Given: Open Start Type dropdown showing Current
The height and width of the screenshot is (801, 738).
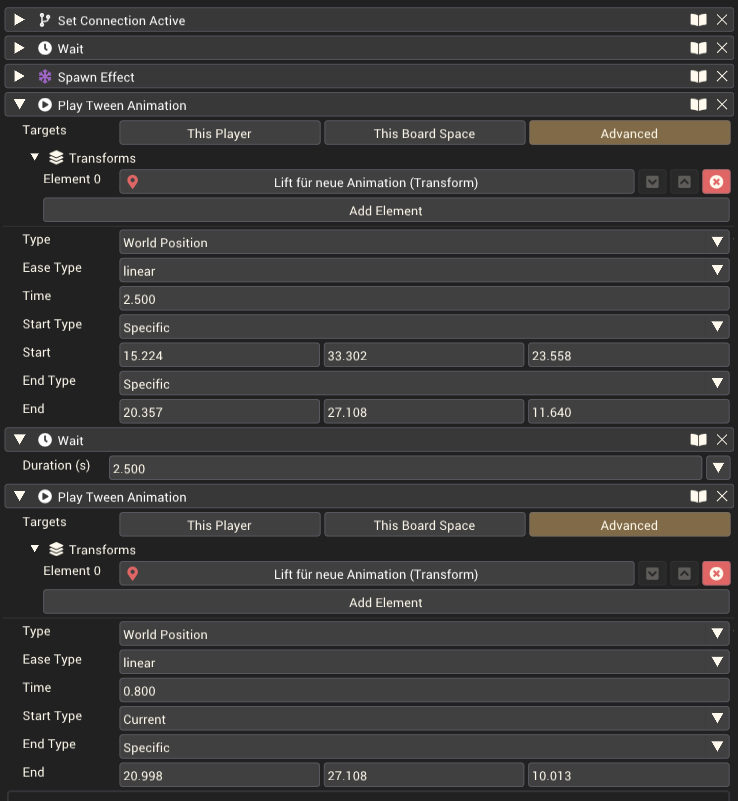Looking at the screenshot, I should 424,718.
